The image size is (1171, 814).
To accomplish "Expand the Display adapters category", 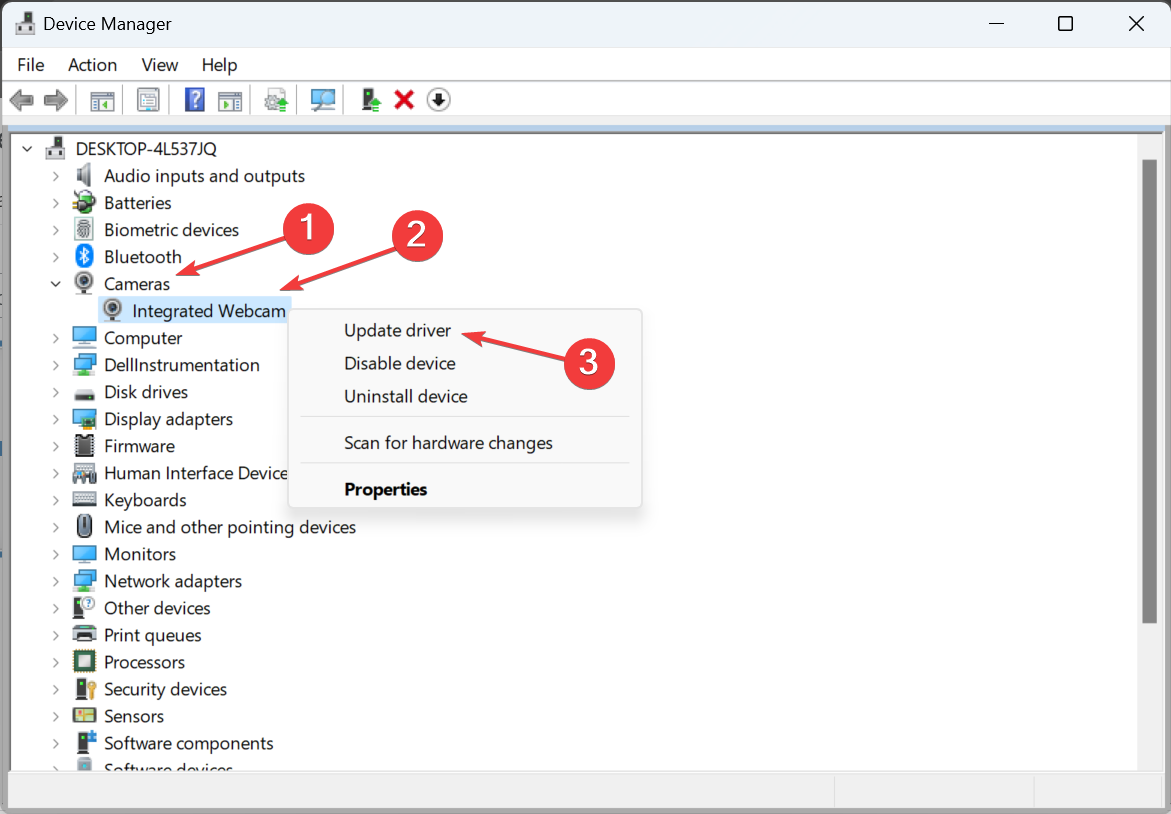I will point(55,419).
